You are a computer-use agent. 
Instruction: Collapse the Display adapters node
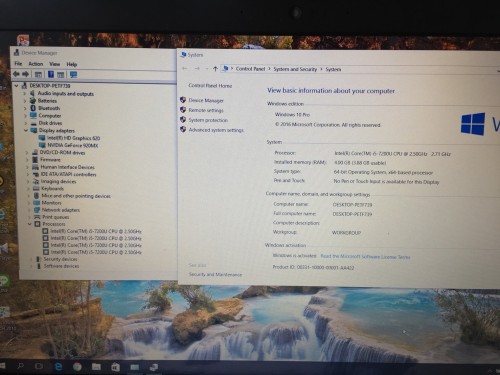[26, 130]
